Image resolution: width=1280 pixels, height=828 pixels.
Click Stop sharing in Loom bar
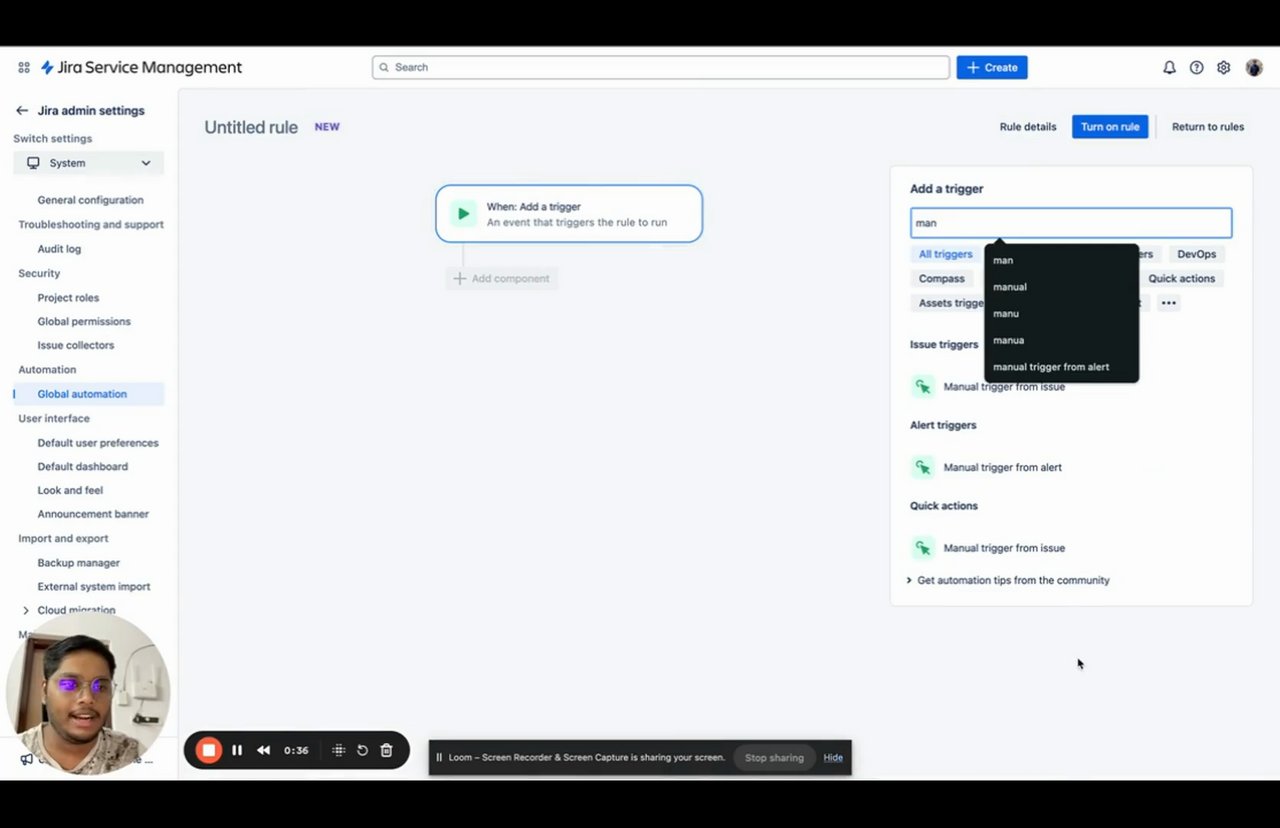pyautogui.click(x=774, y=757)
